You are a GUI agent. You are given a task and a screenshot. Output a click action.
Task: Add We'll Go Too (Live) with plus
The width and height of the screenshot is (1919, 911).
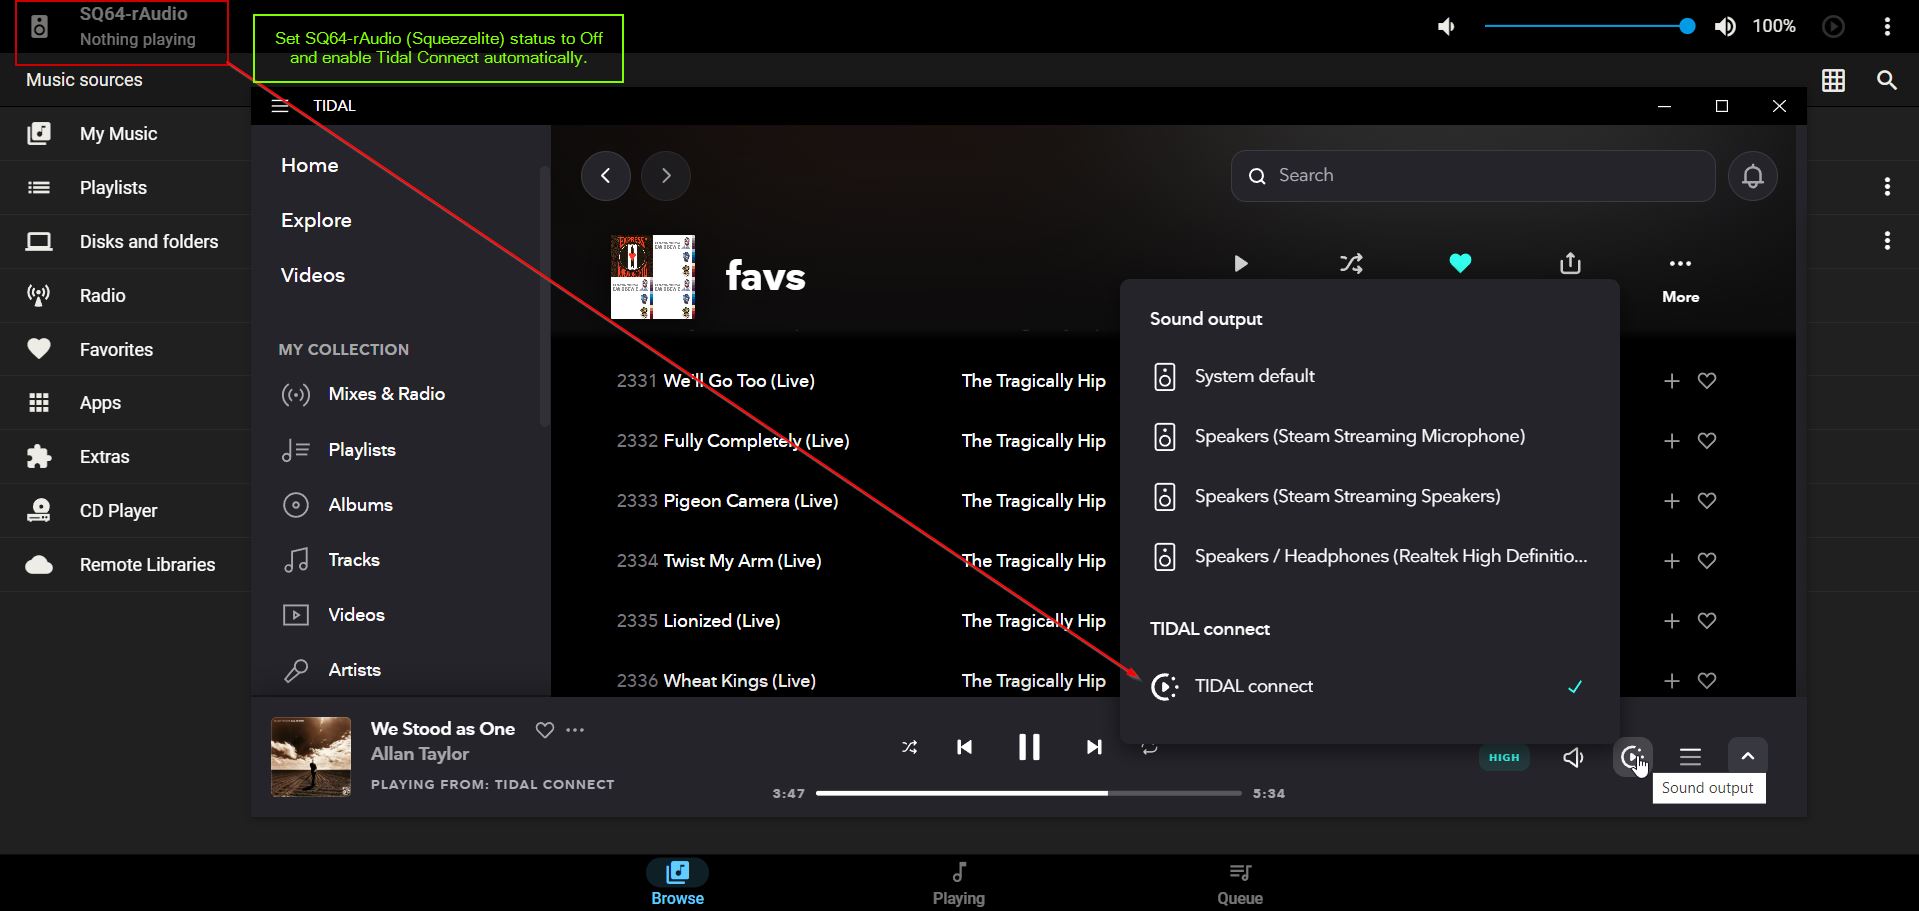click(1671, 381)
